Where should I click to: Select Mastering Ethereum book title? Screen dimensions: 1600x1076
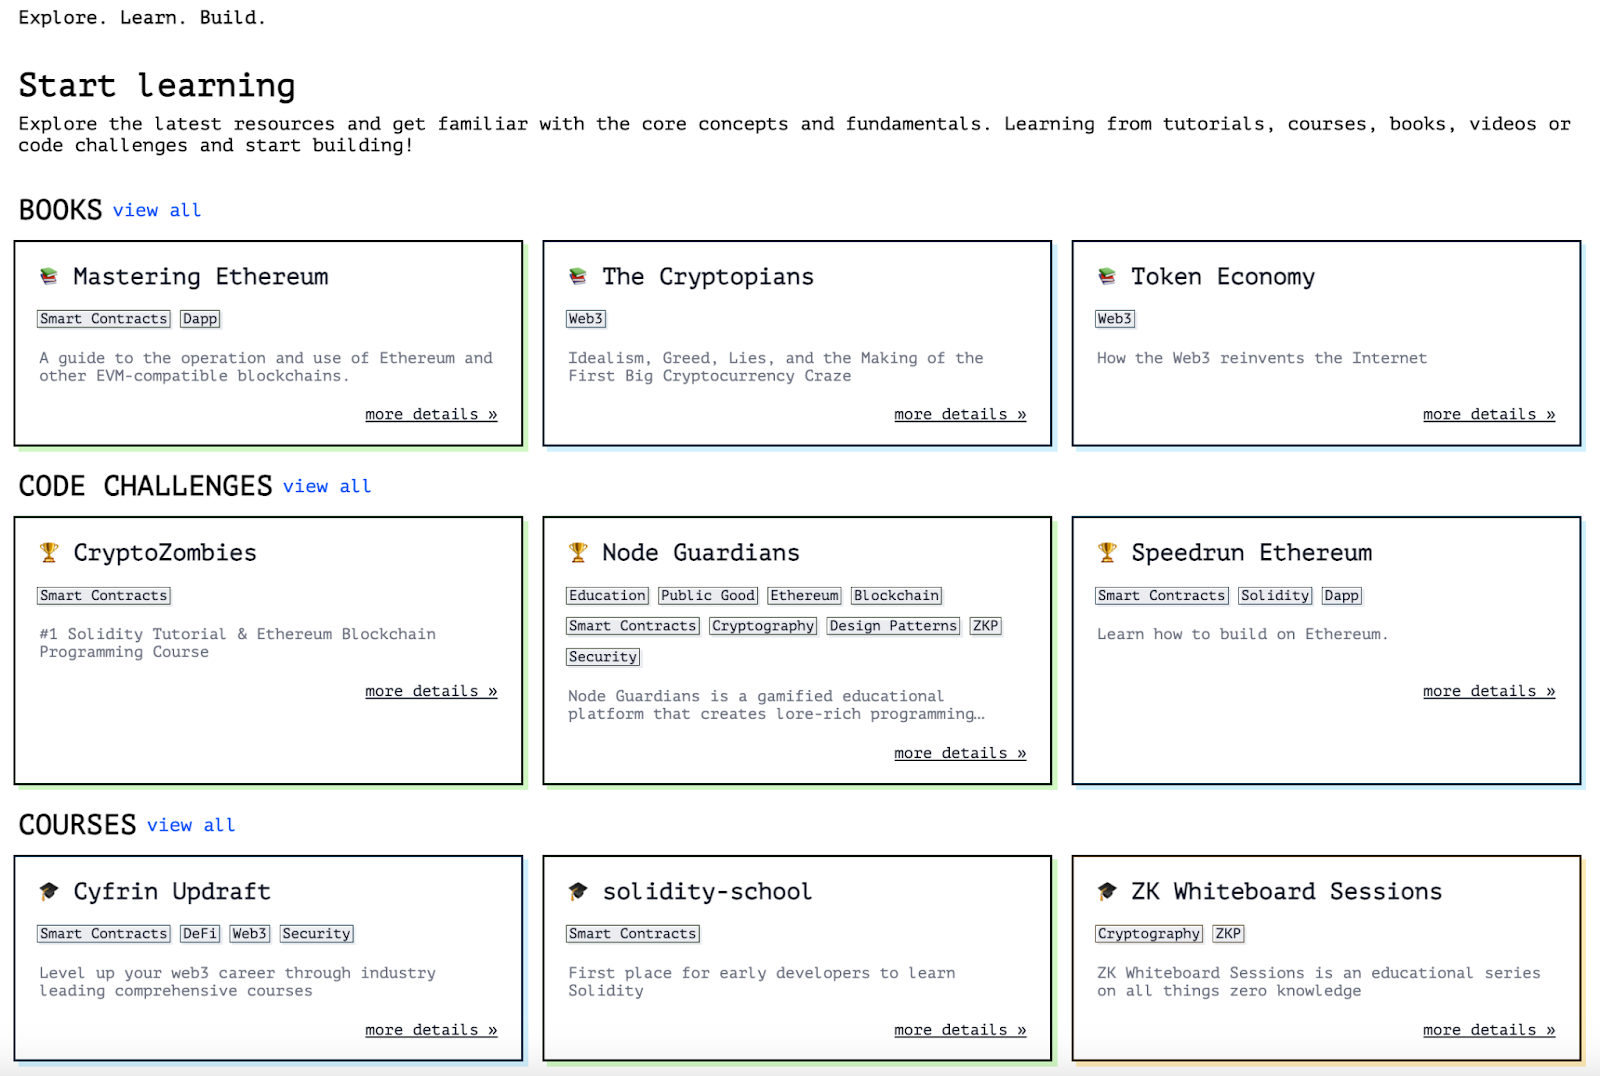[201, 277]
